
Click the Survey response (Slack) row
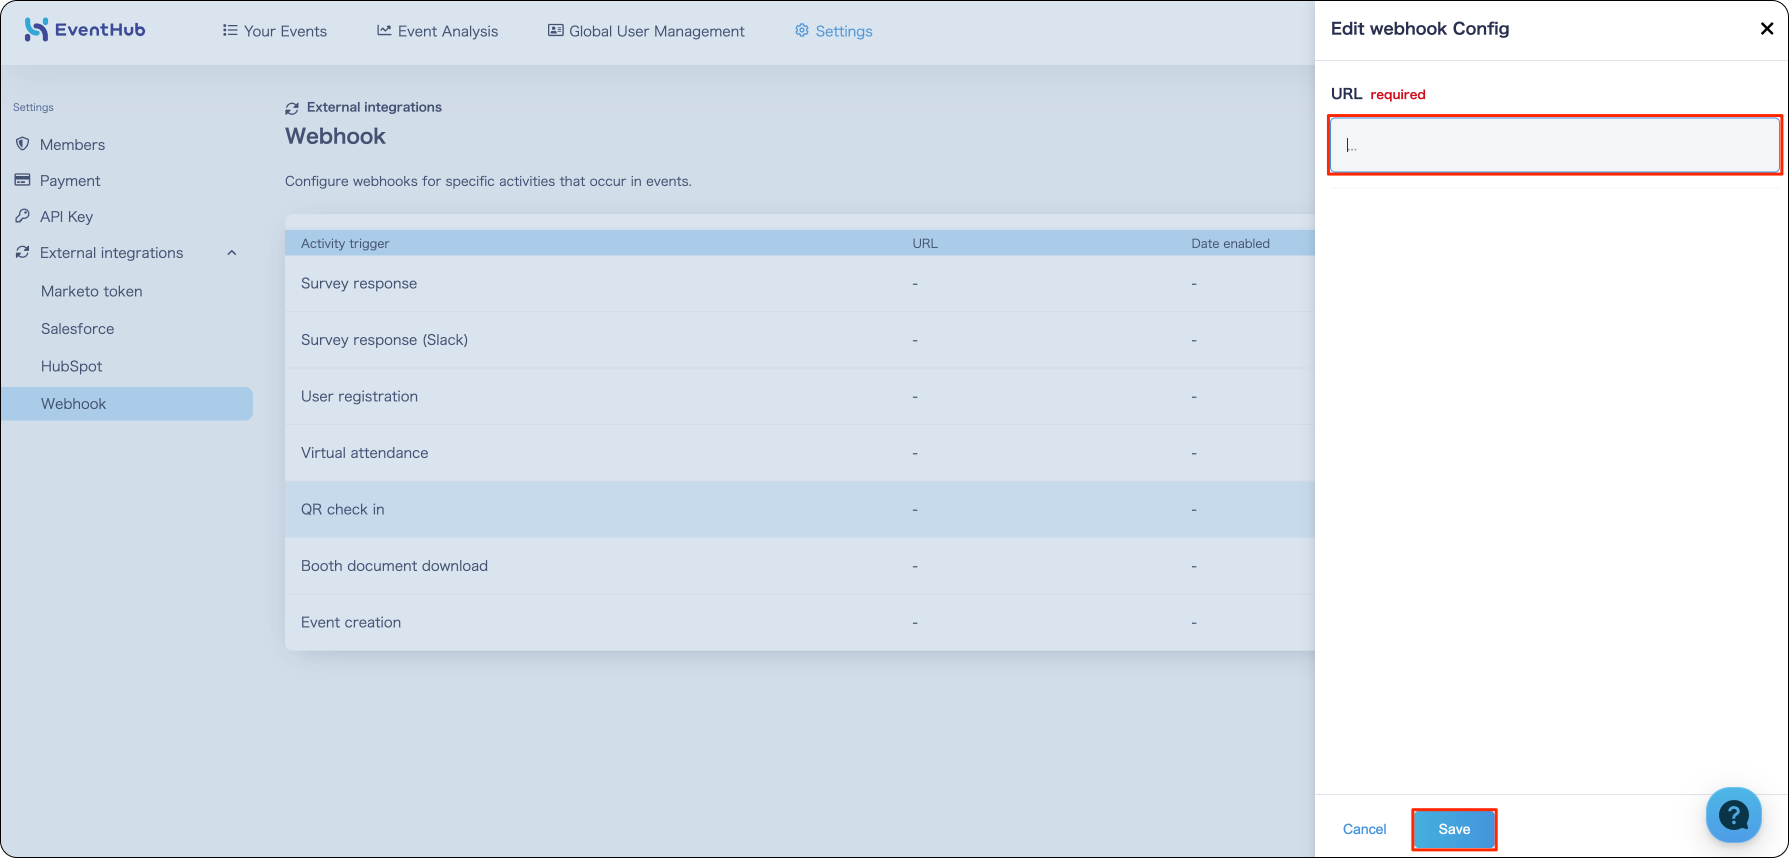click(x=800, y=340)
